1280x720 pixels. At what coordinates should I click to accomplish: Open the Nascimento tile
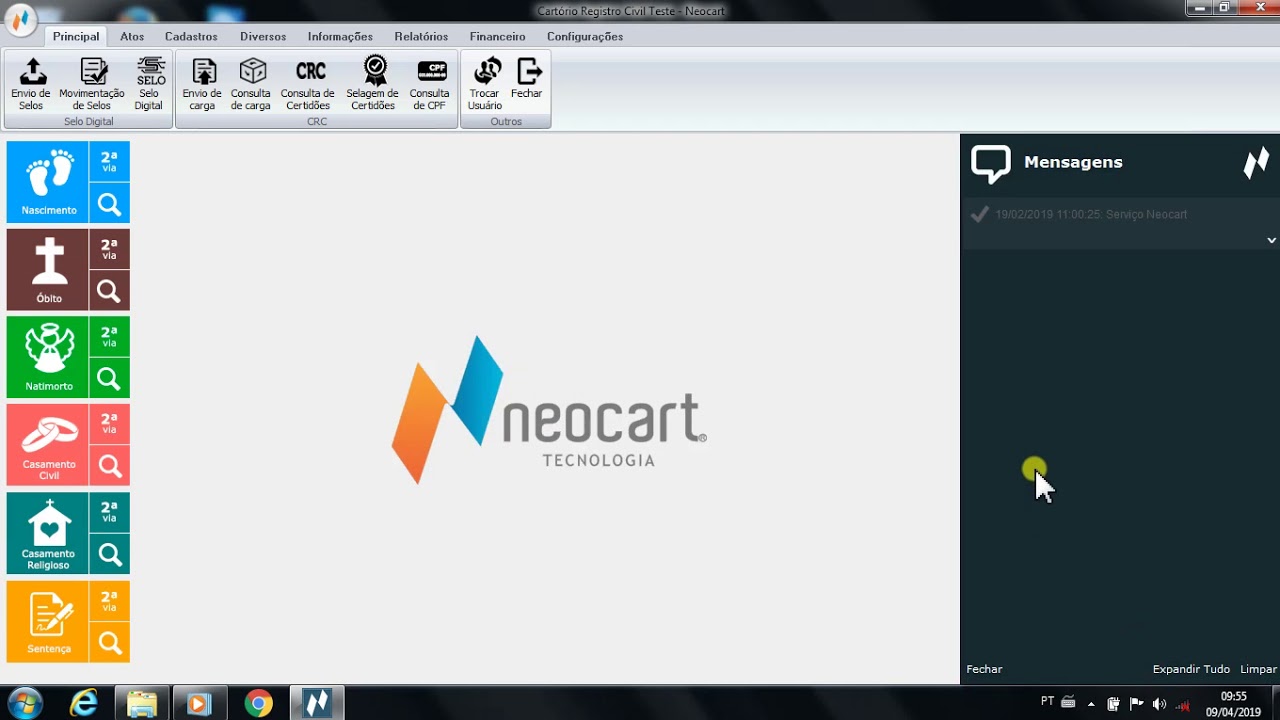[x=48, y=182]
